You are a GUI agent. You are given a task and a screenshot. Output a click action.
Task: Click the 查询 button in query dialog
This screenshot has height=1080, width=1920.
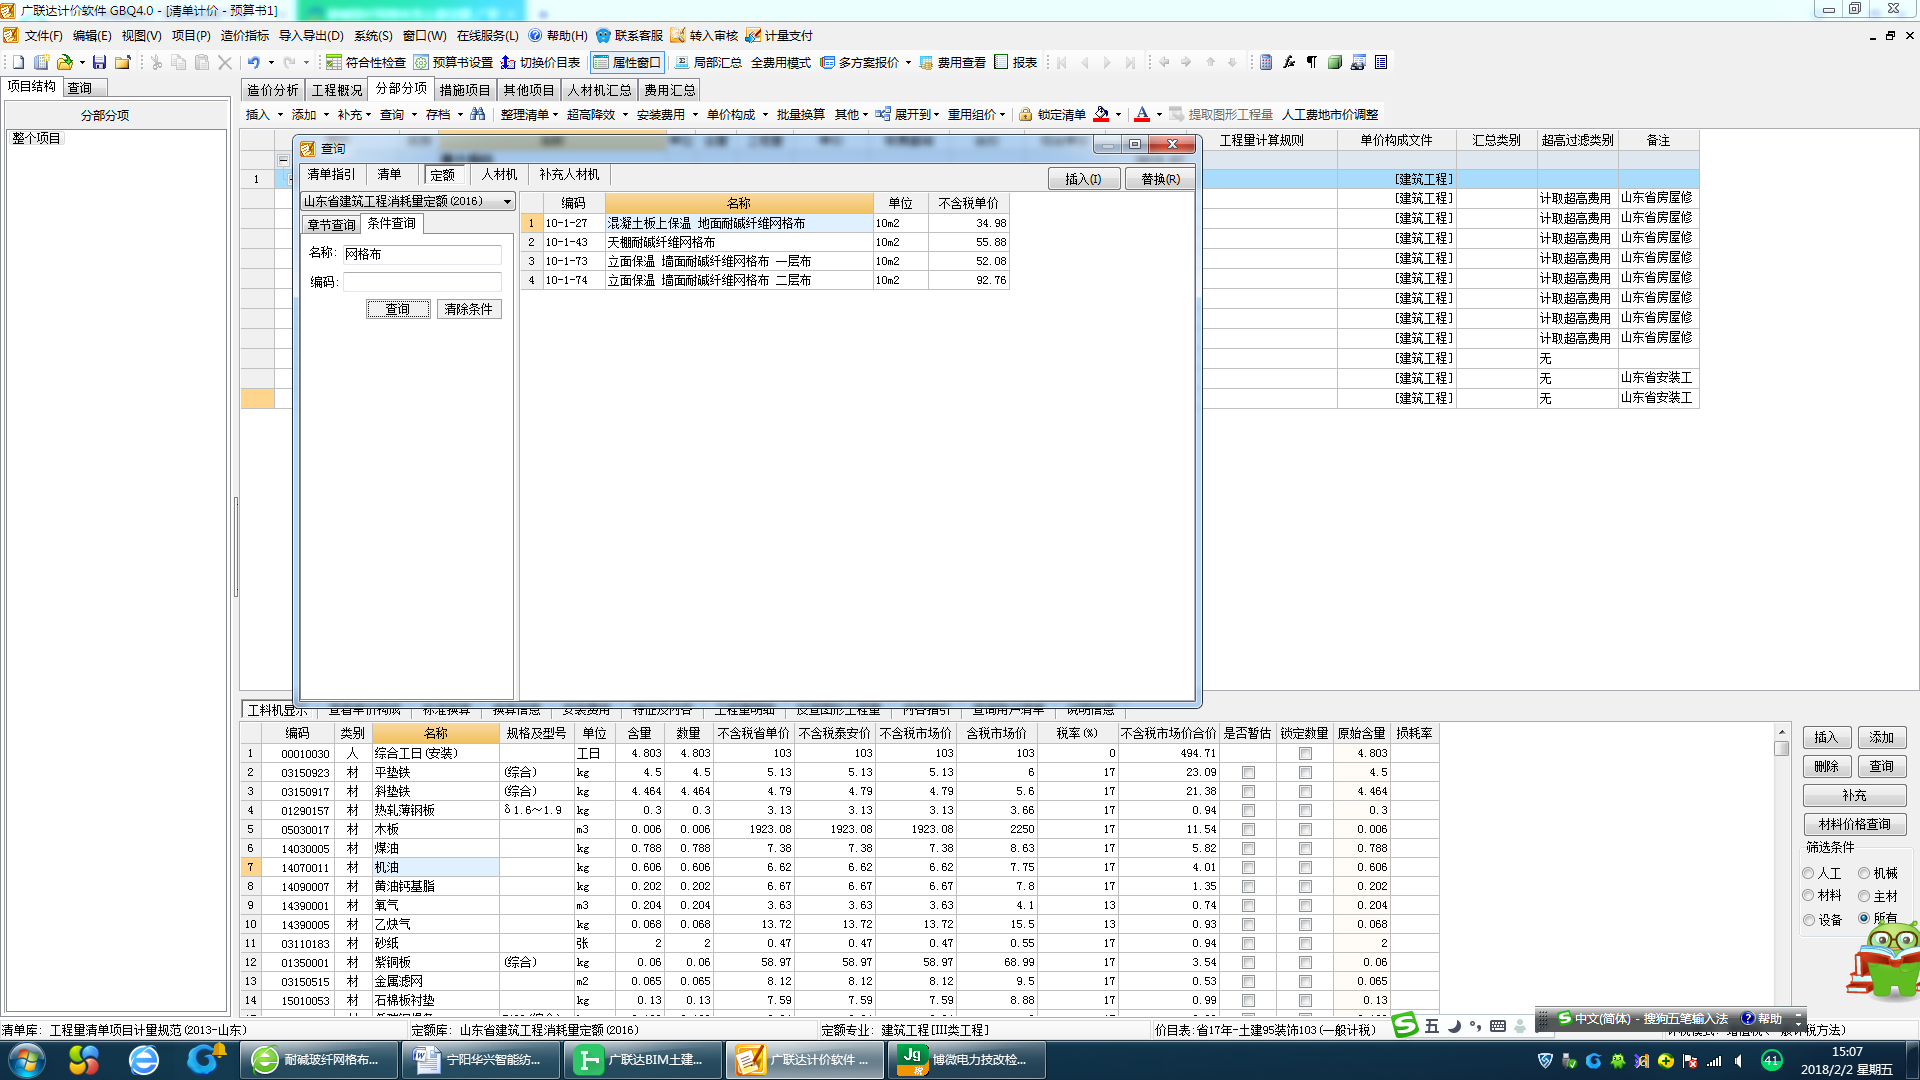[398, 309]
